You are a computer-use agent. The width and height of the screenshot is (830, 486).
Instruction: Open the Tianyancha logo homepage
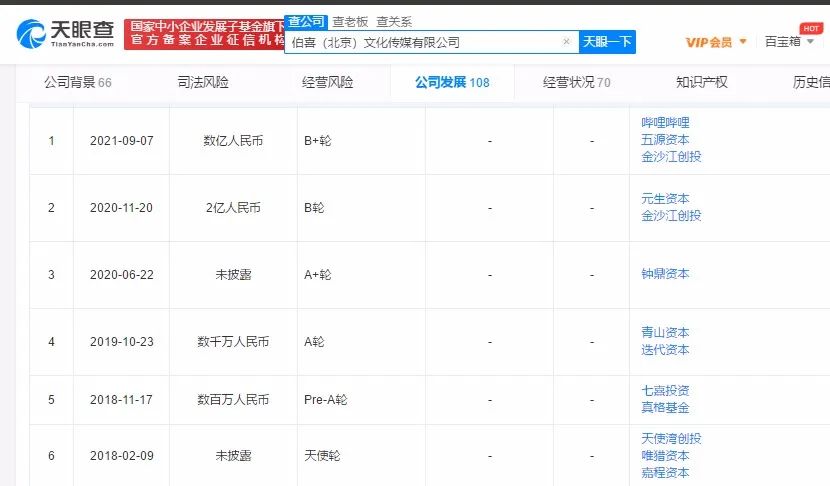coord(66,33)
